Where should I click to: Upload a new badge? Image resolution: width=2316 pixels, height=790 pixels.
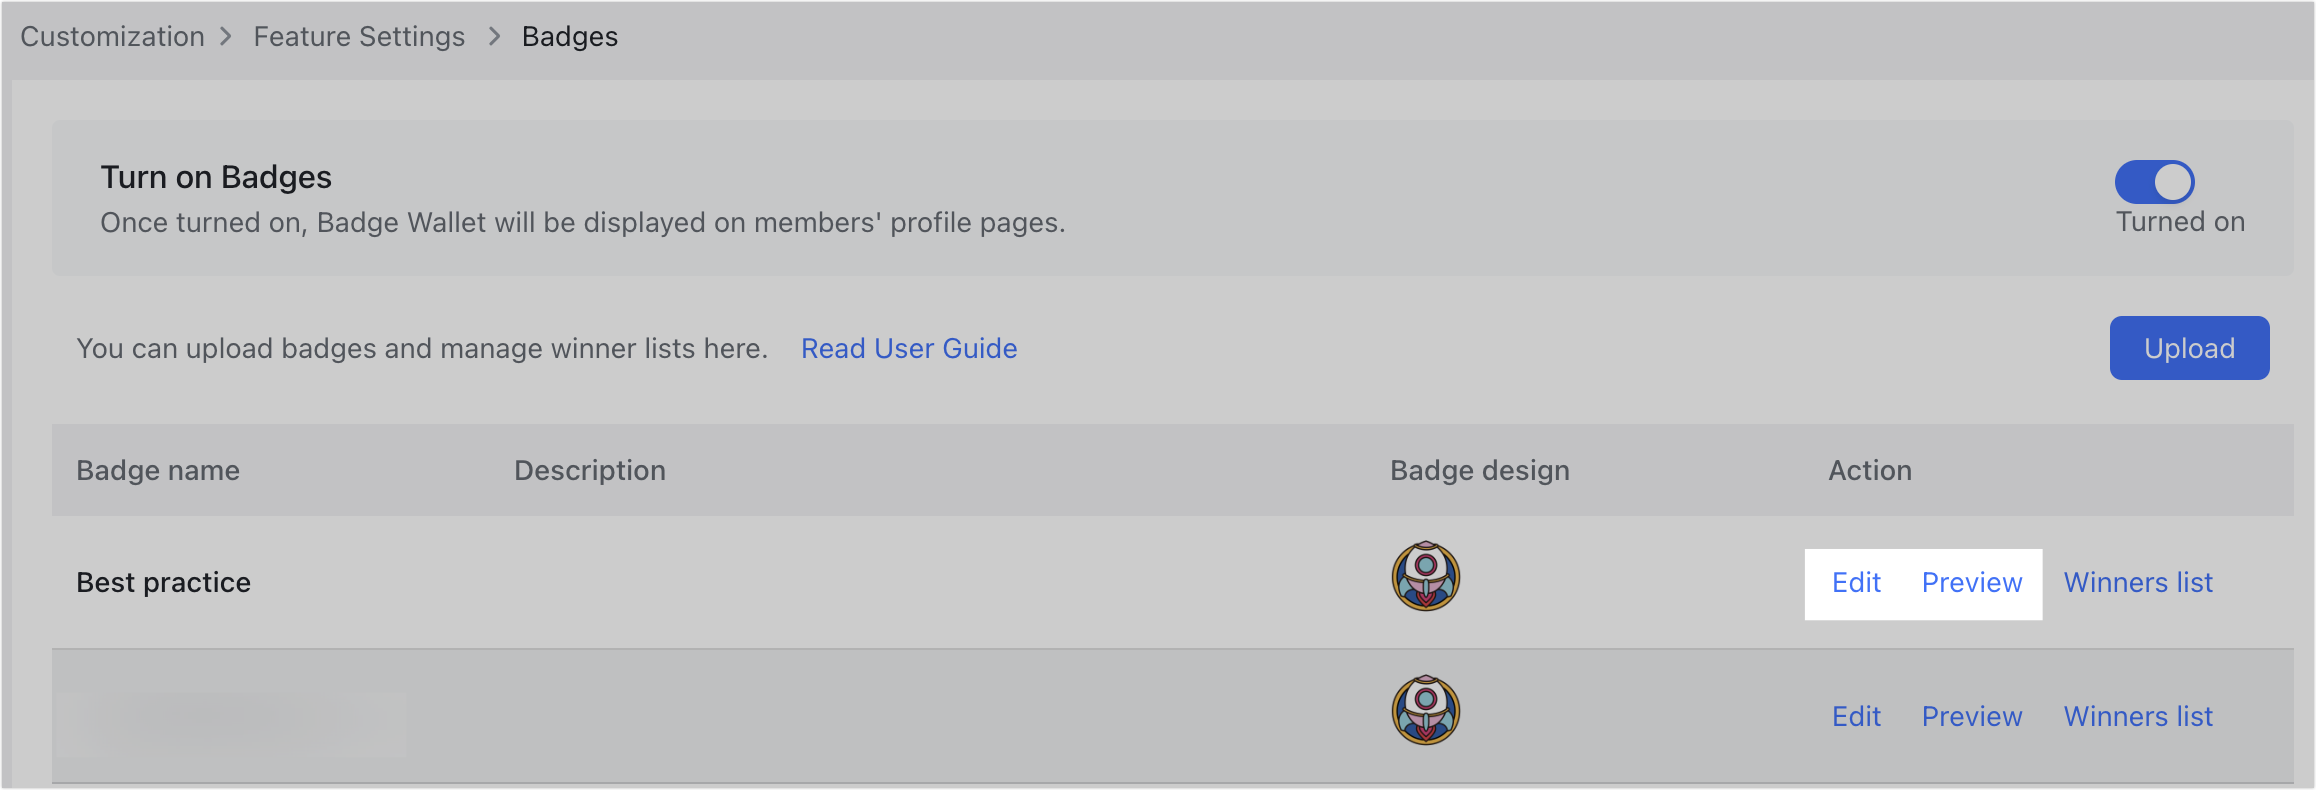(2189, 348)
